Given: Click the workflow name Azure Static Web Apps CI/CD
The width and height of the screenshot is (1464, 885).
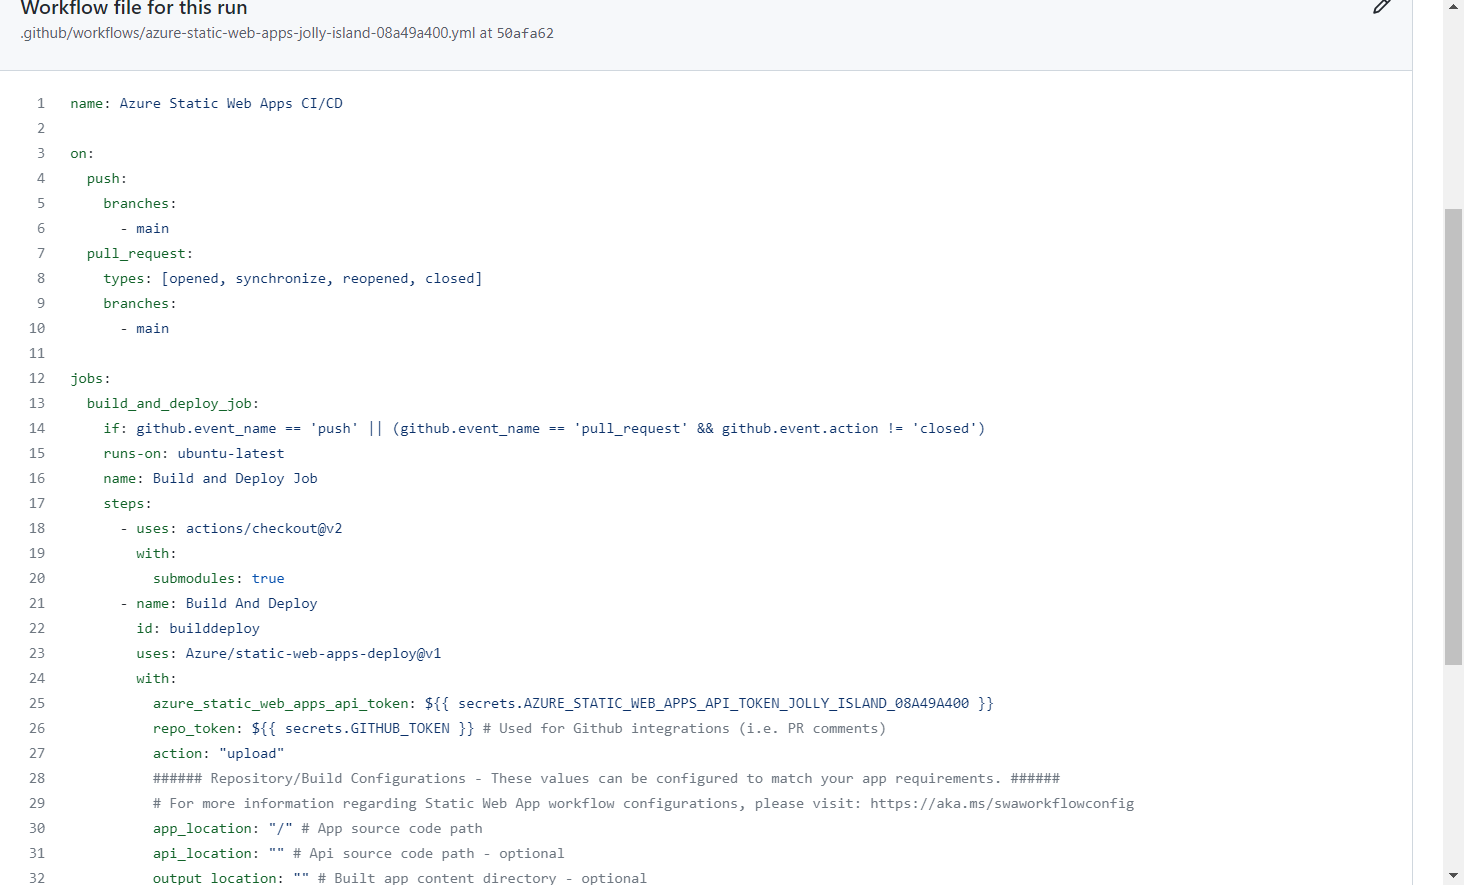Looking at the screenshot, I should [230, 103].
